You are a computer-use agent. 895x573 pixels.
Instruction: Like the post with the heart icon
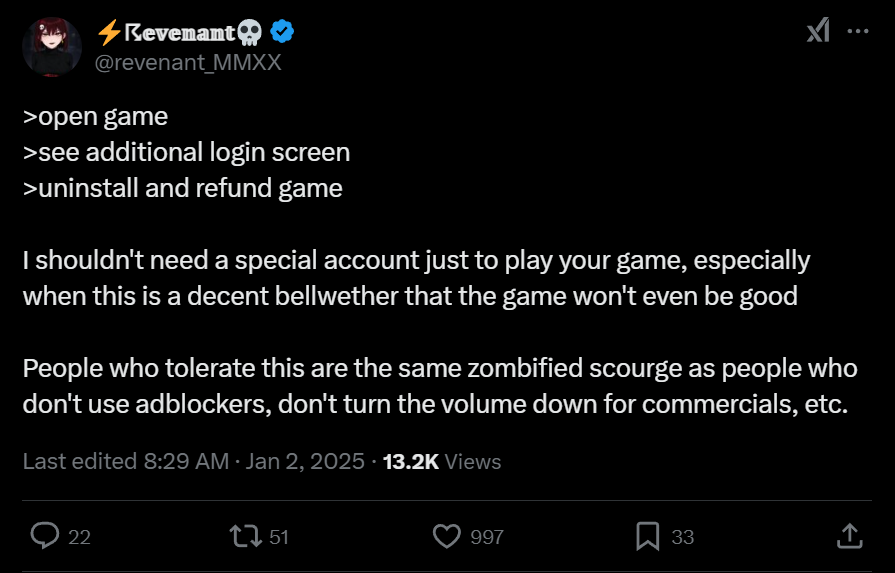446,536
